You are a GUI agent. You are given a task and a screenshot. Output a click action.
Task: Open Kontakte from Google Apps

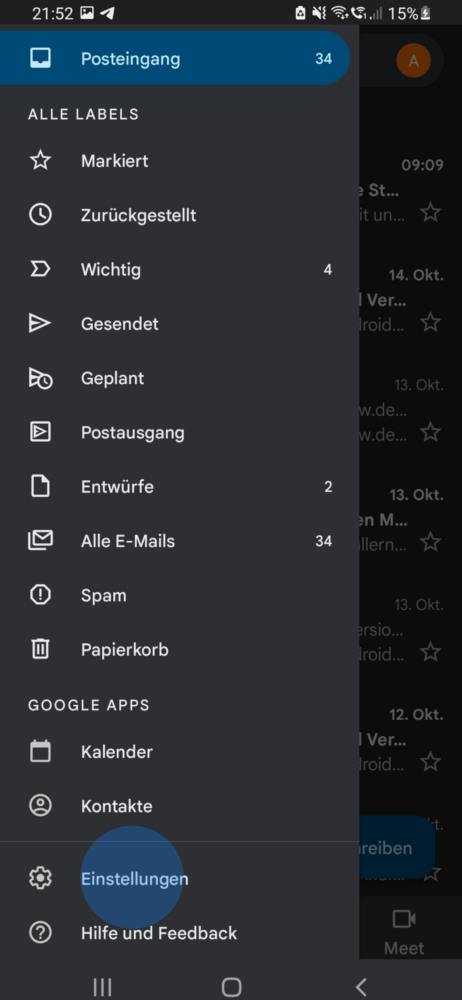(179, 806)
